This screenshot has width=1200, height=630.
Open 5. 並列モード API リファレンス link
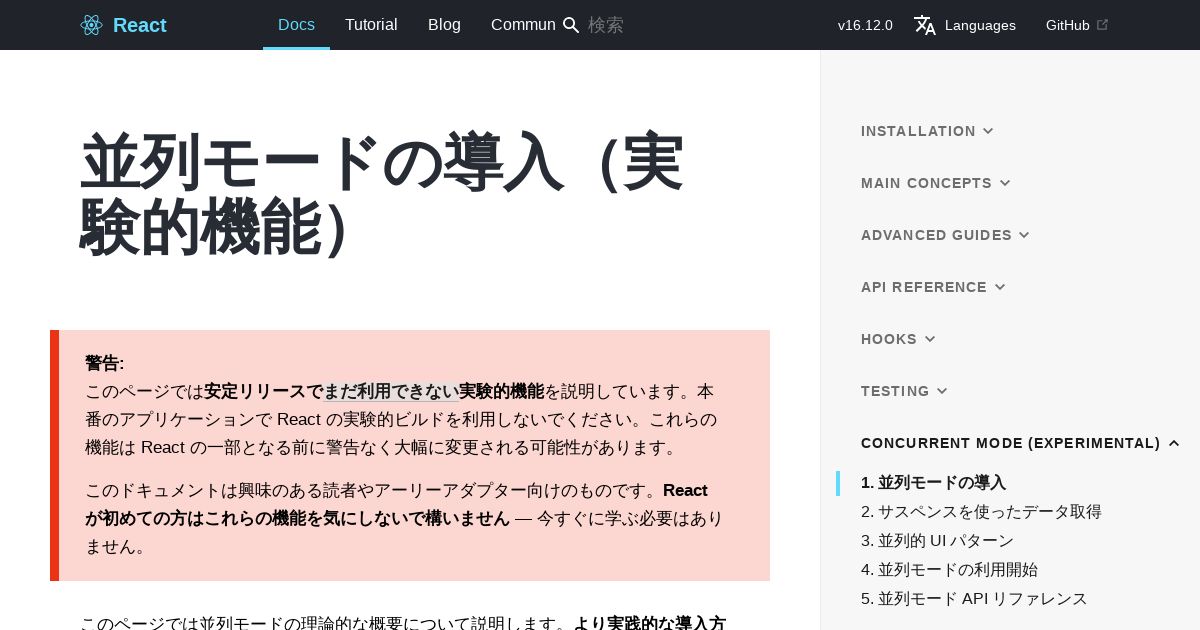[974, 599]
